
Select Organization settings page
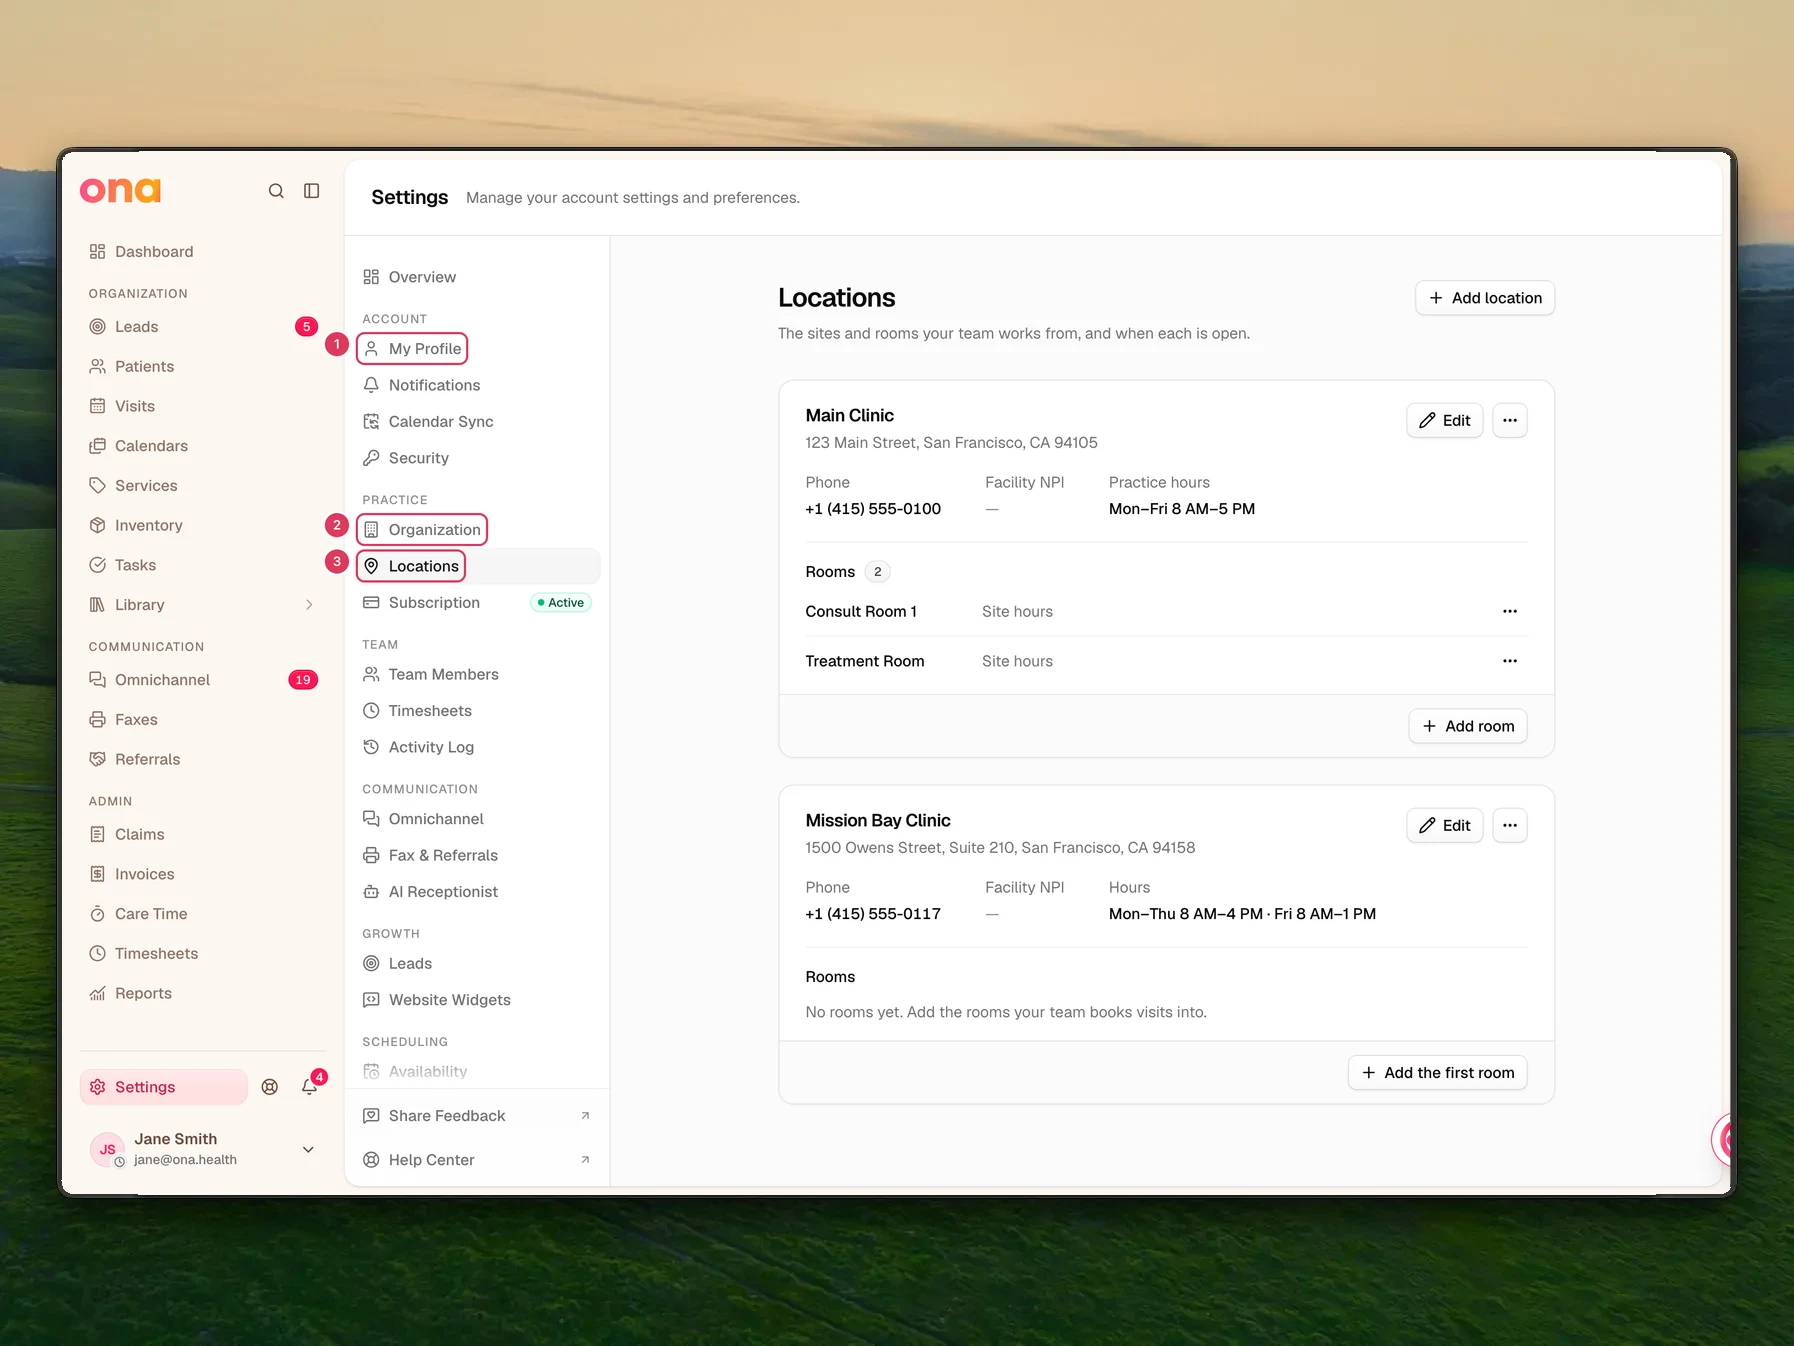point(422,530)
